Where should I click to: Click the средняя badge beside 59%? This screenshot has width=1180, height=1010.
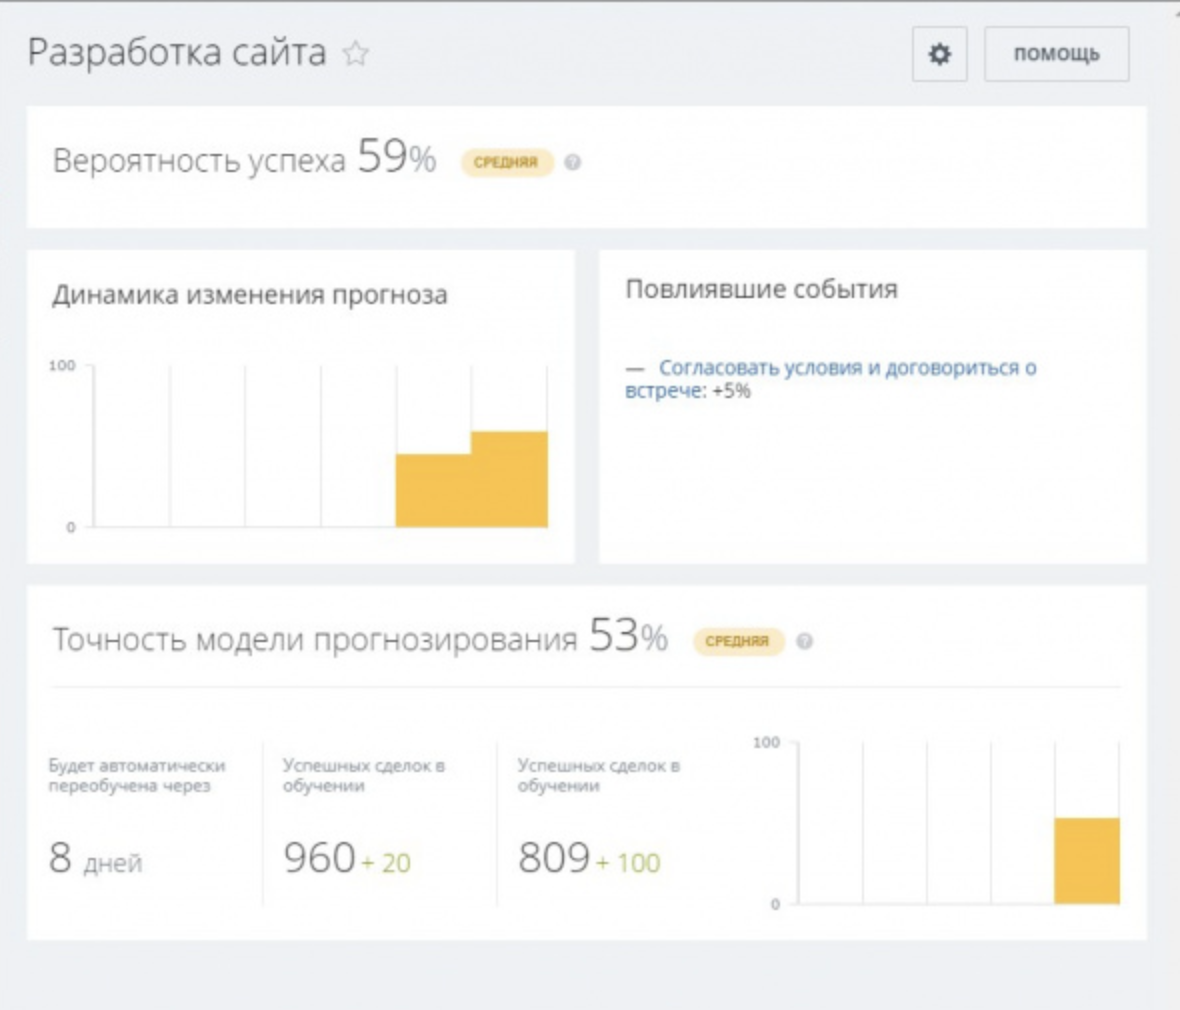pos(506,162)
